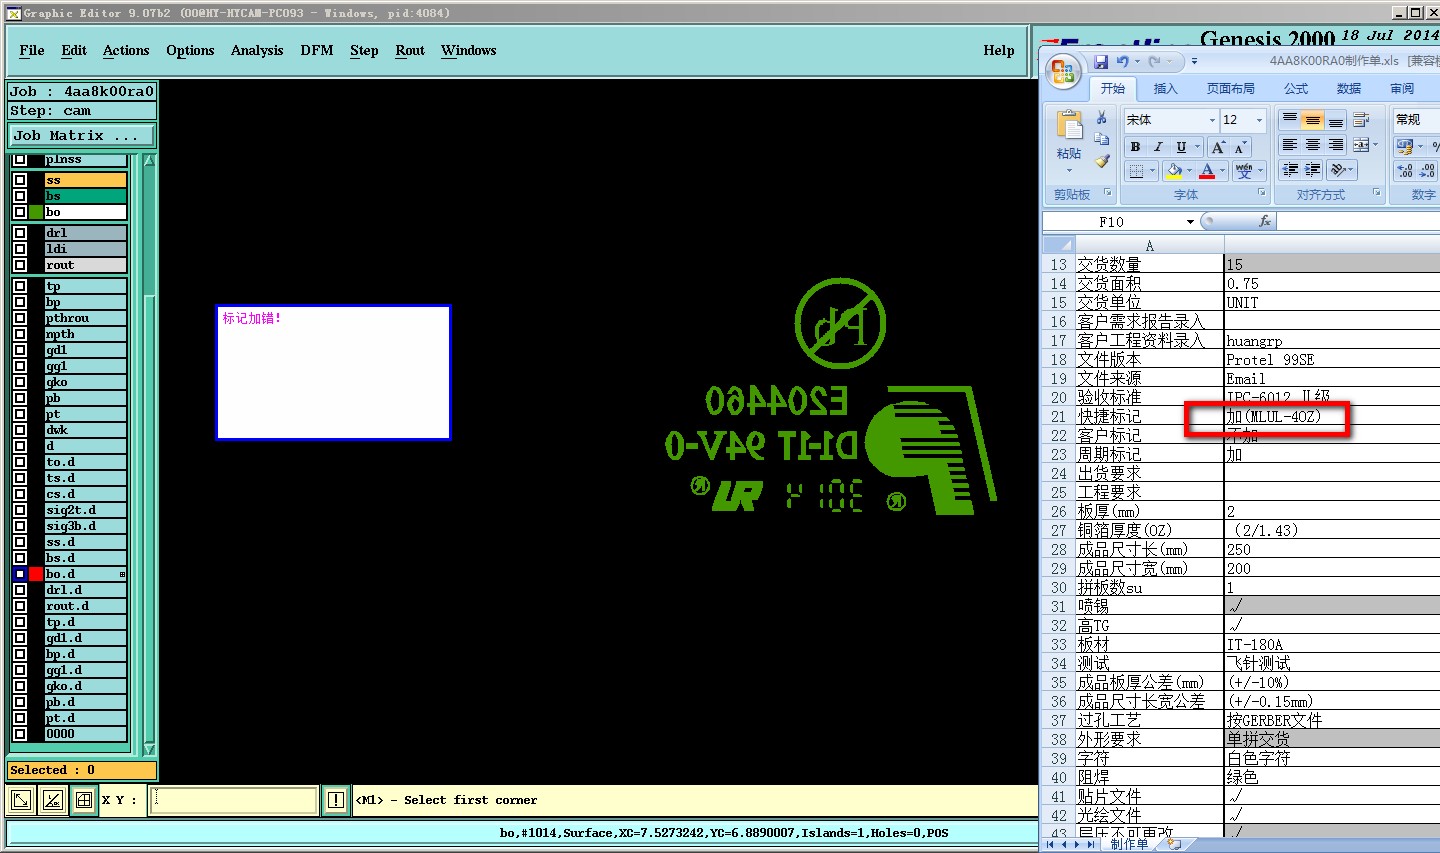
Task: Click the Font Color red A icon
Action: click(1207, 171)
